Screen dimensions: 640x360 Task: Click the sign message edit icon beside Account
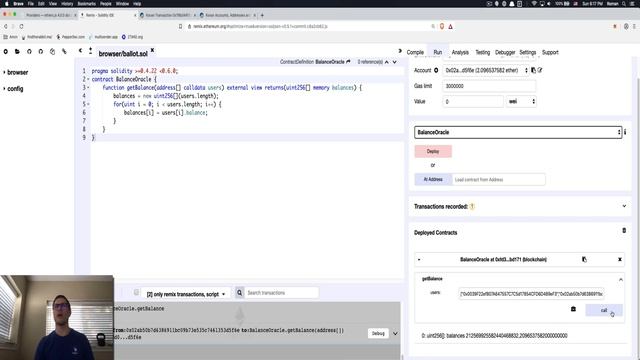pos(540,70)
